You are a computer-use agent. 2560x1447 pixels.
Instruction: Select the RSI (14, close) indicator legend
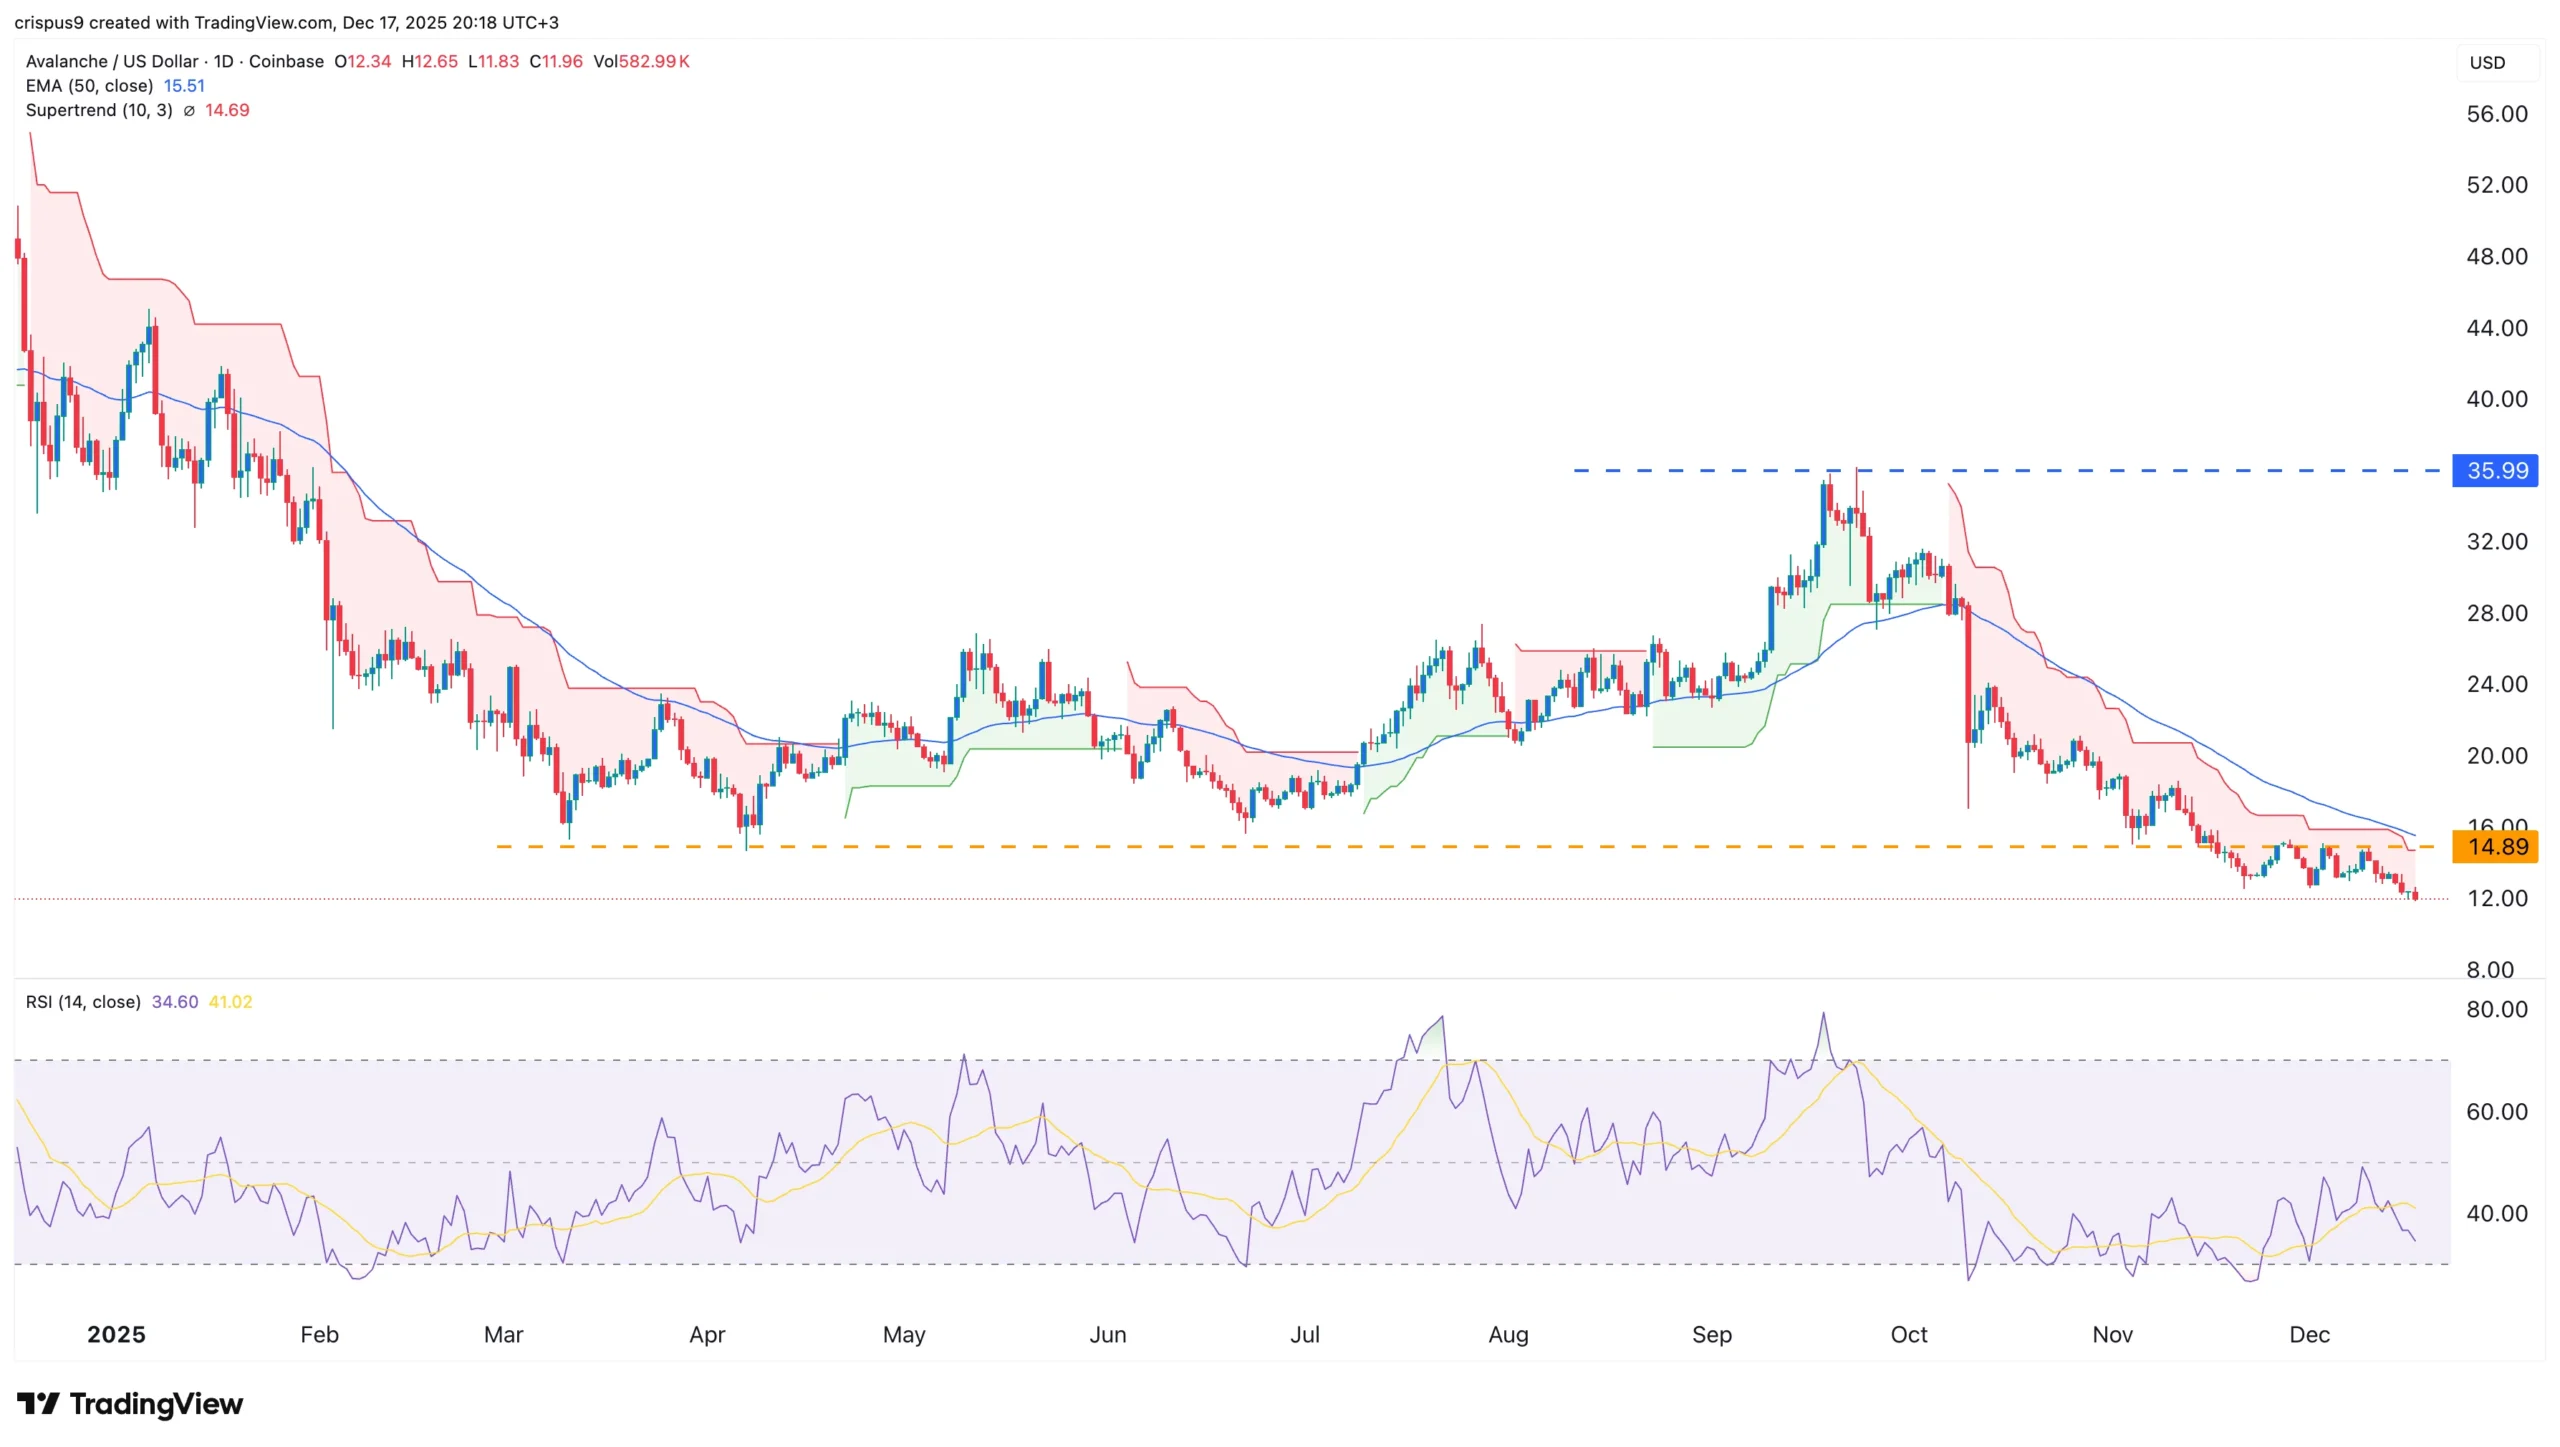click(83, 1002)
